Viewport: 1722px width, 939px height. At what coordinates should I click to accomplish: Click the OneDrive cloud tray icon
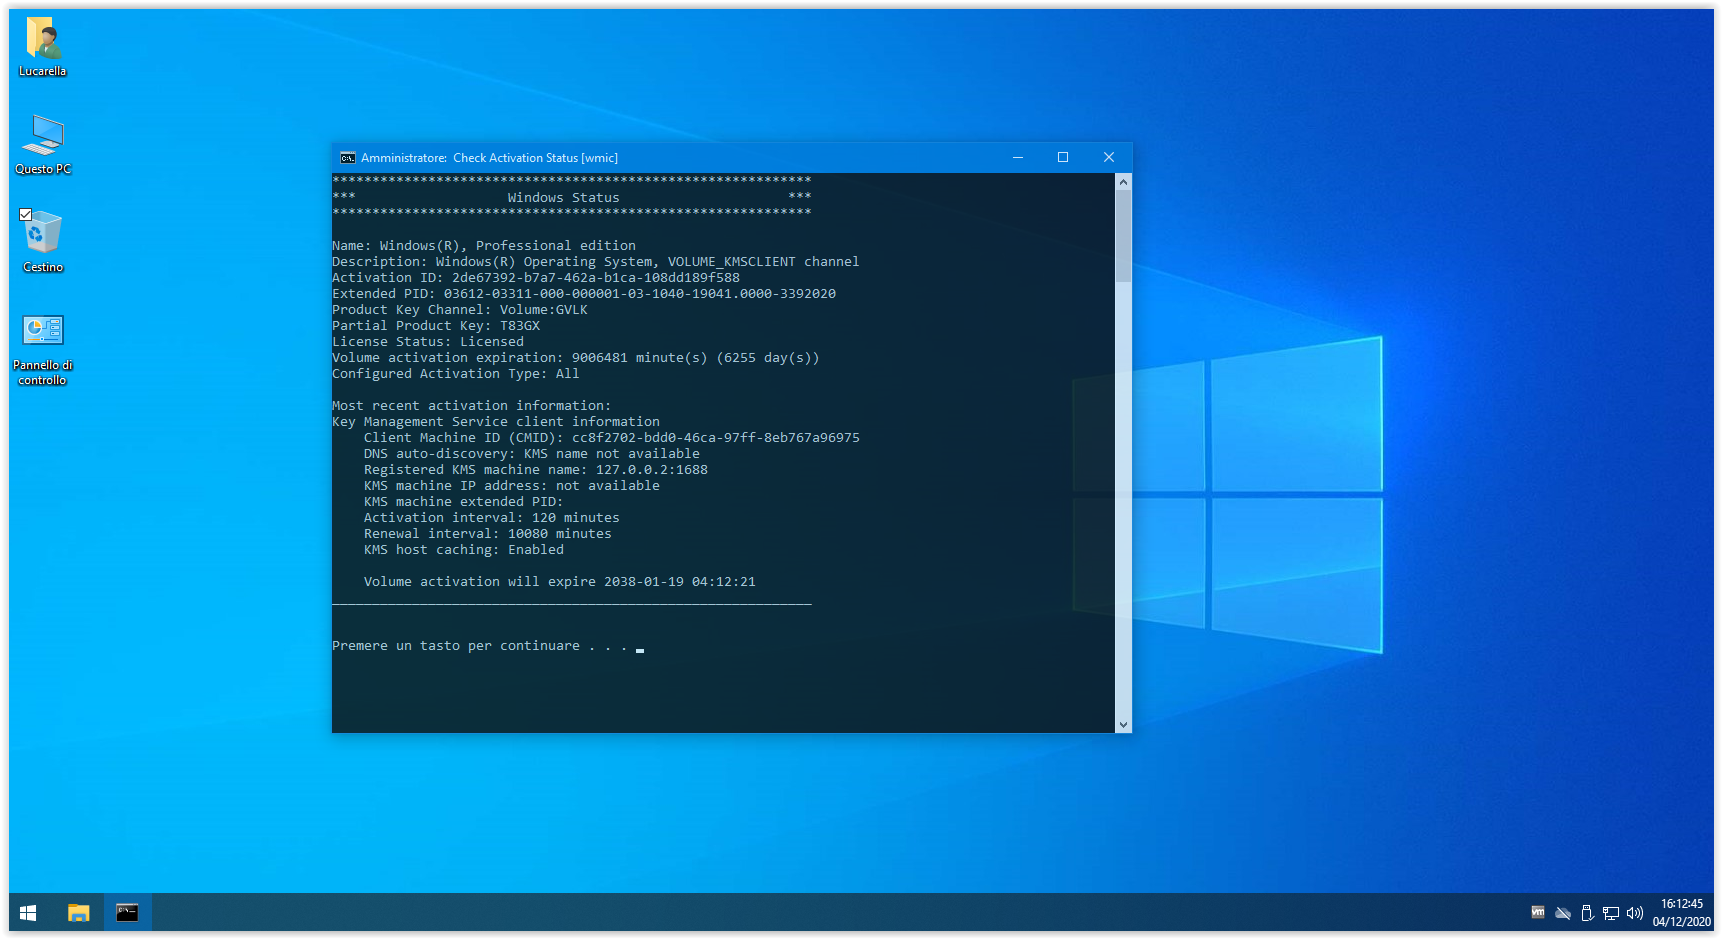point(1563,913)
